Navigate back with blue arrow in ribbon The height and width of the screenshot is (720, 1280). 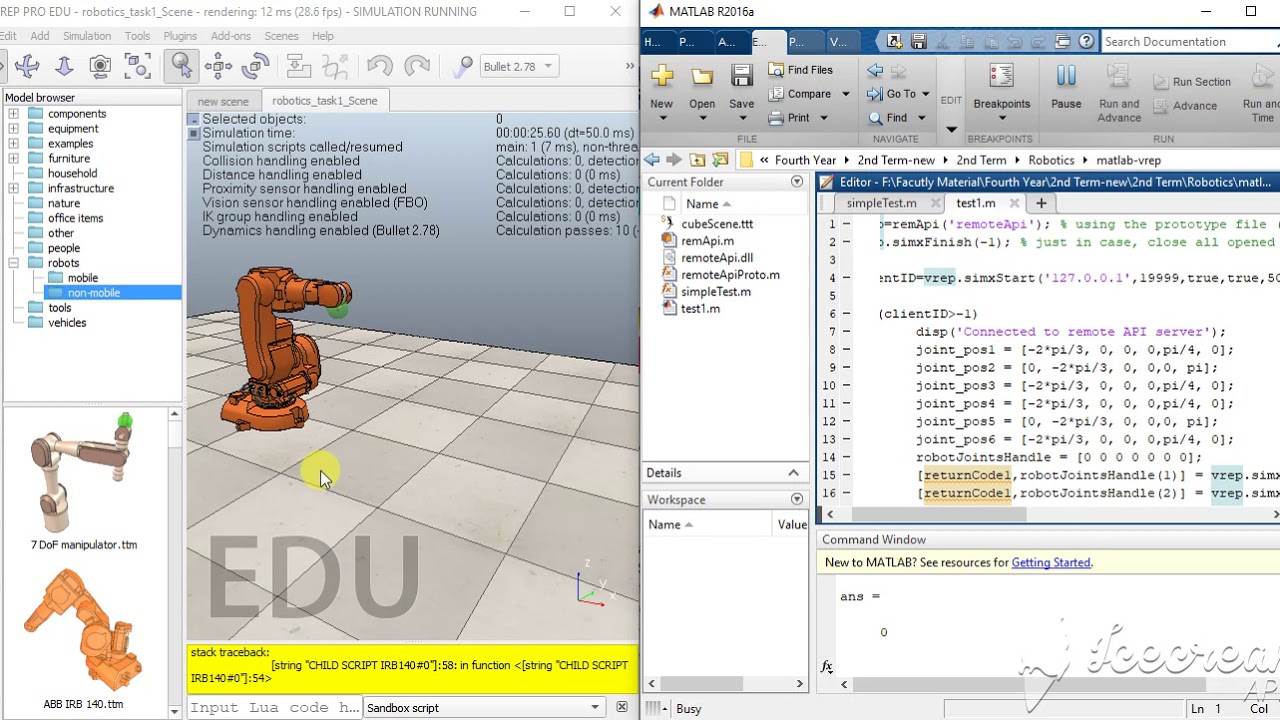(875, 70)
